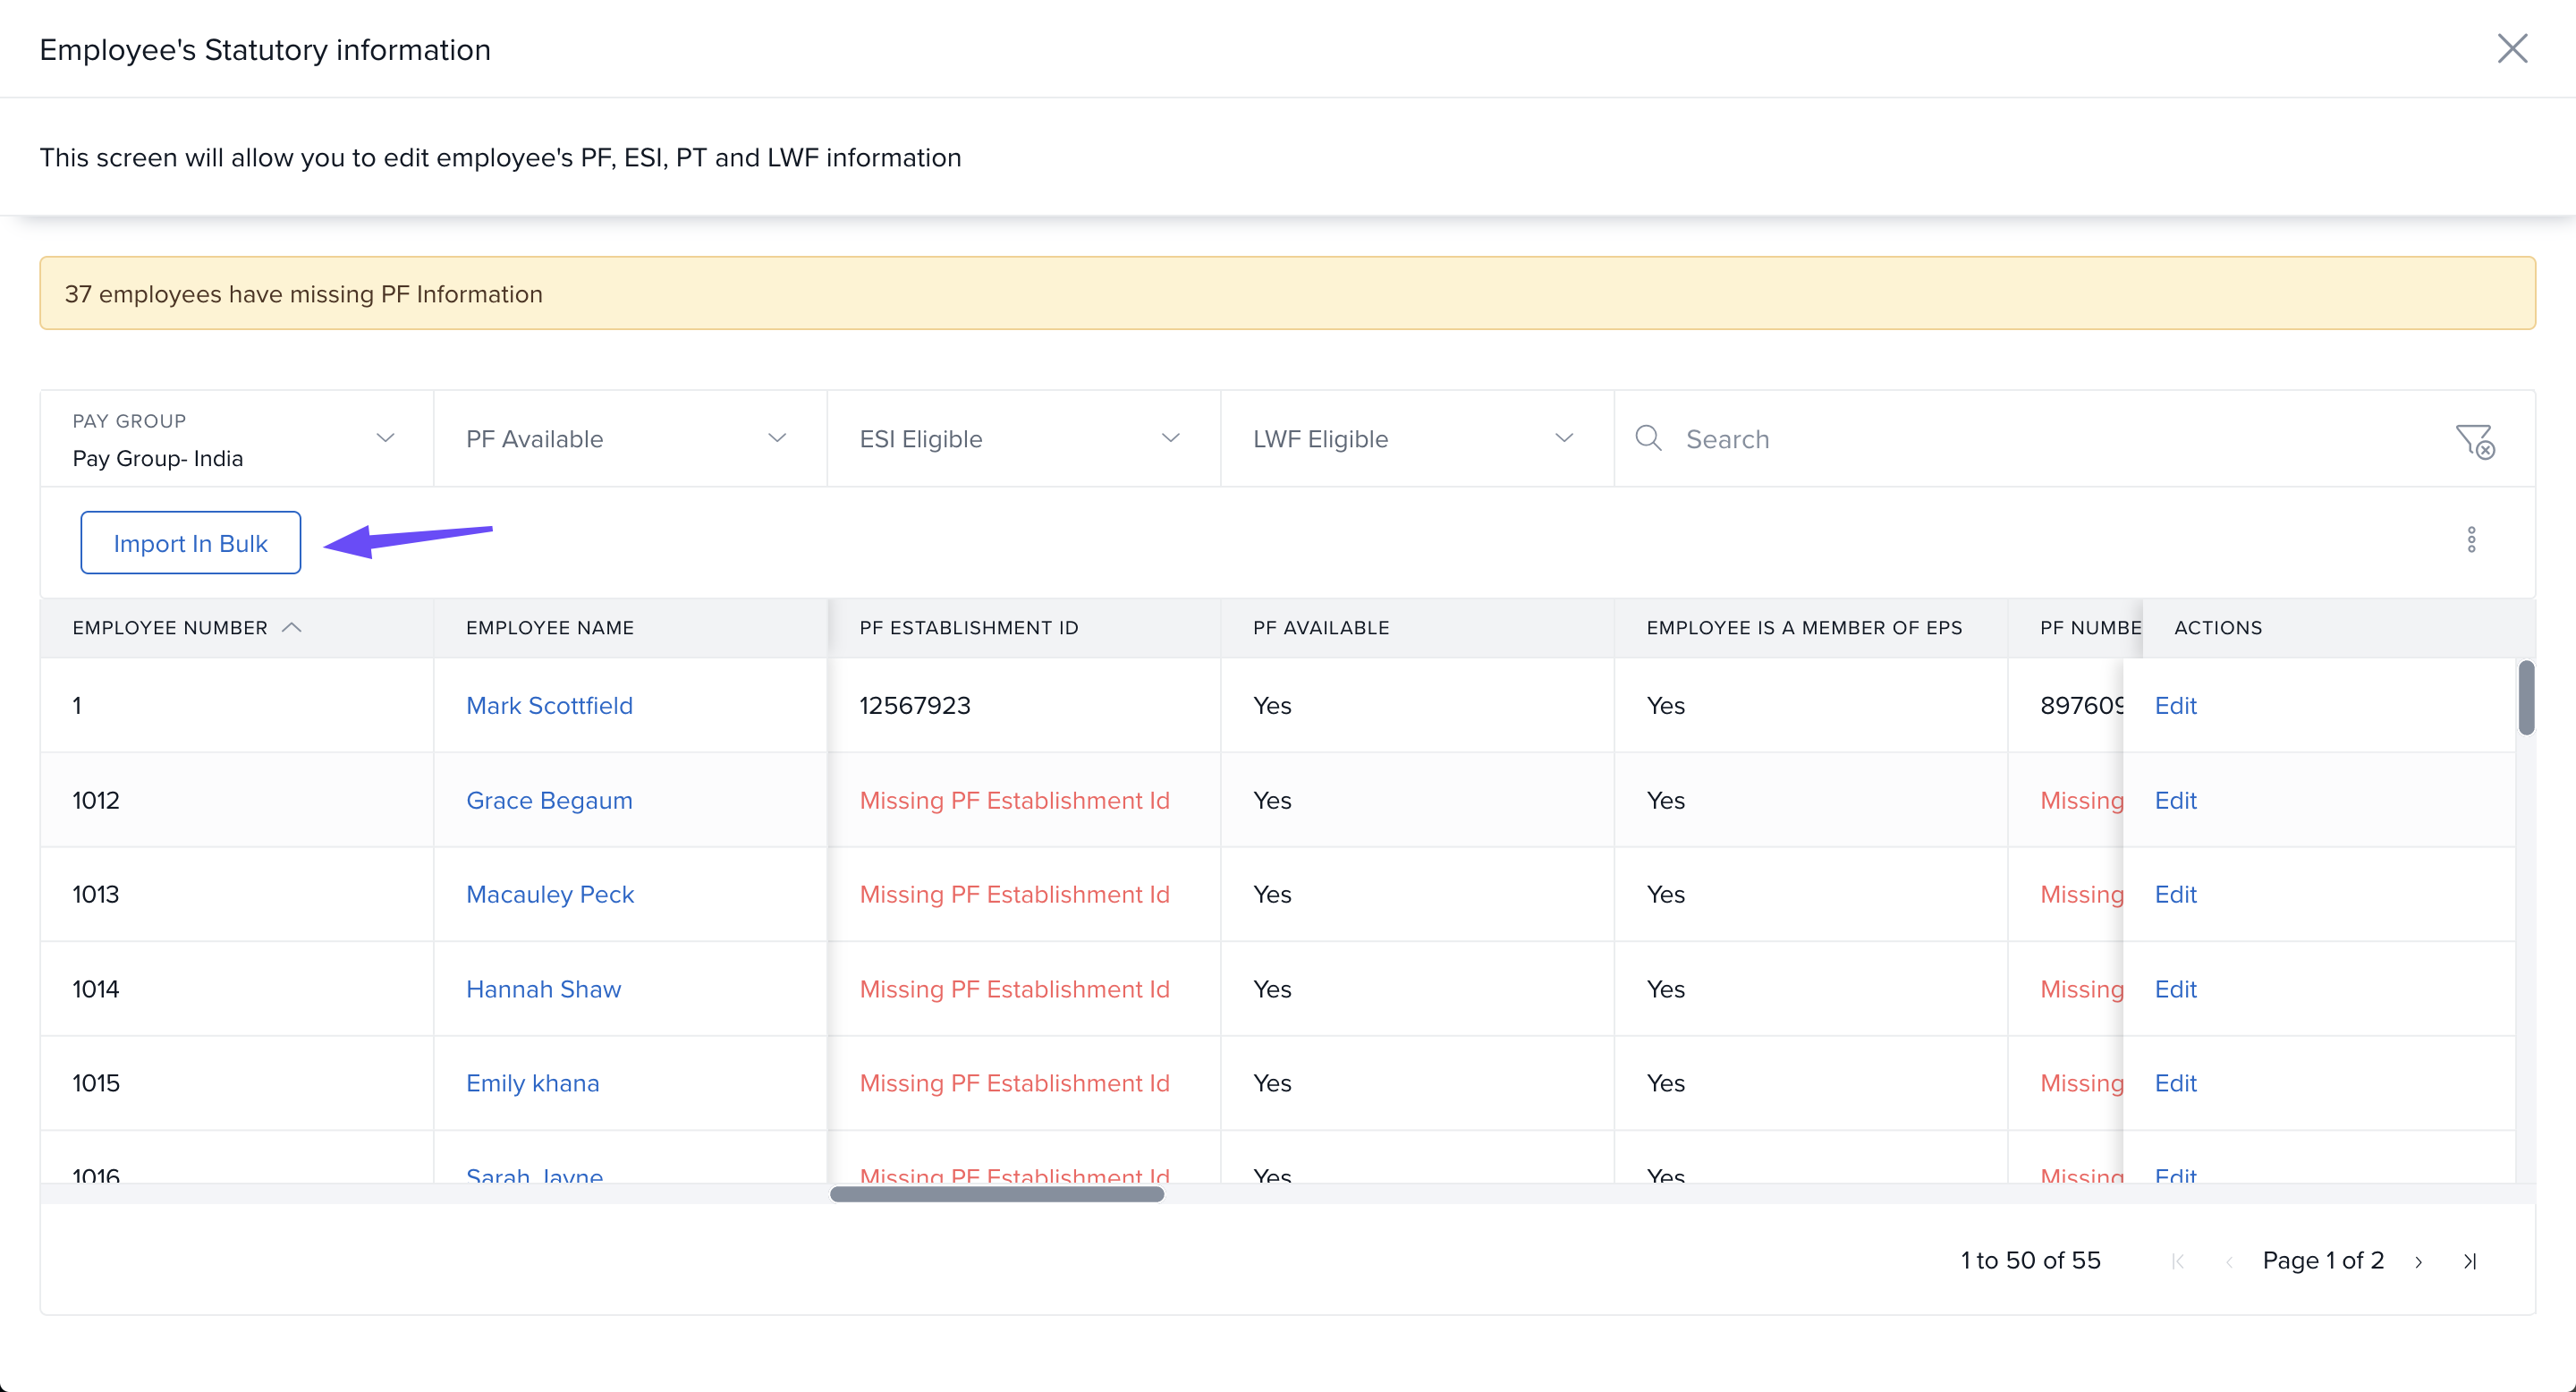This screenshot has height=1392, width=2576.
Task: Toggle Employee Number sort arrow
Action: coord(292,627)
